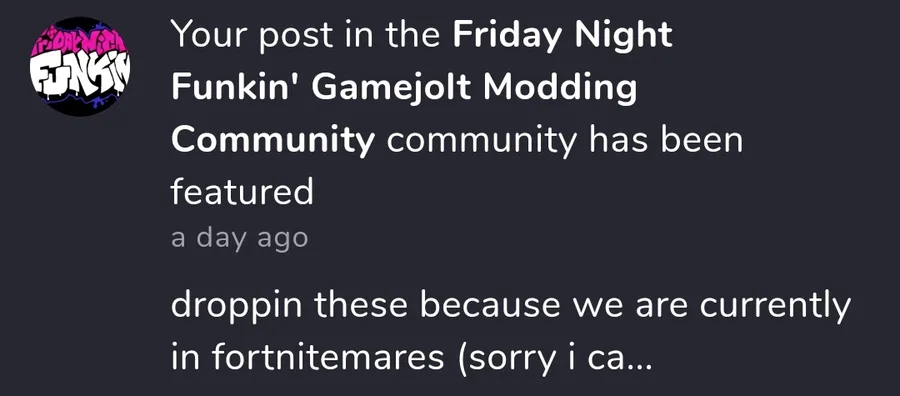The height and width of the screenshot is (396, 900).
Task: Click the truncated '(sorry i ca...' text
Action: [554, 359]
